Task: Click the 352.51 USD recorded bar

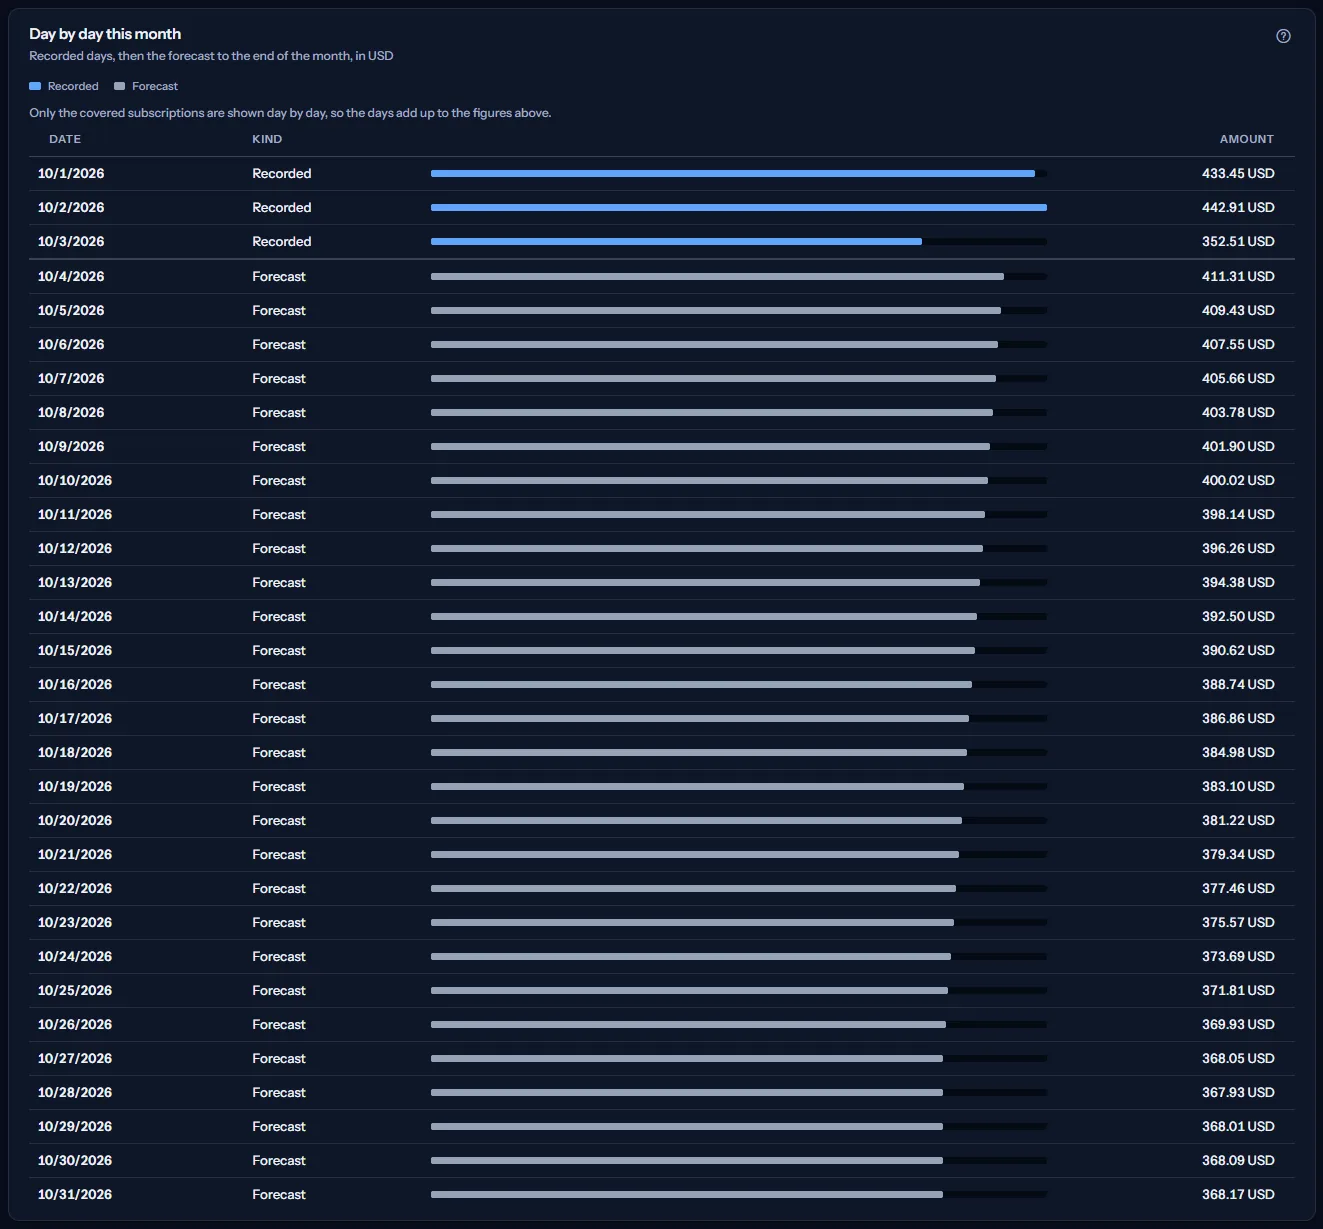Action: click(676, 242)
